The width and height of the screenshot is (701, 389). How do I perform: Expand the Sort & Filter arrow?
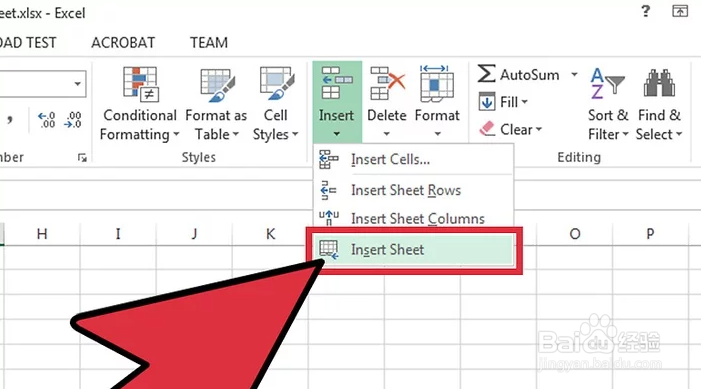click(x=625, y=134)
